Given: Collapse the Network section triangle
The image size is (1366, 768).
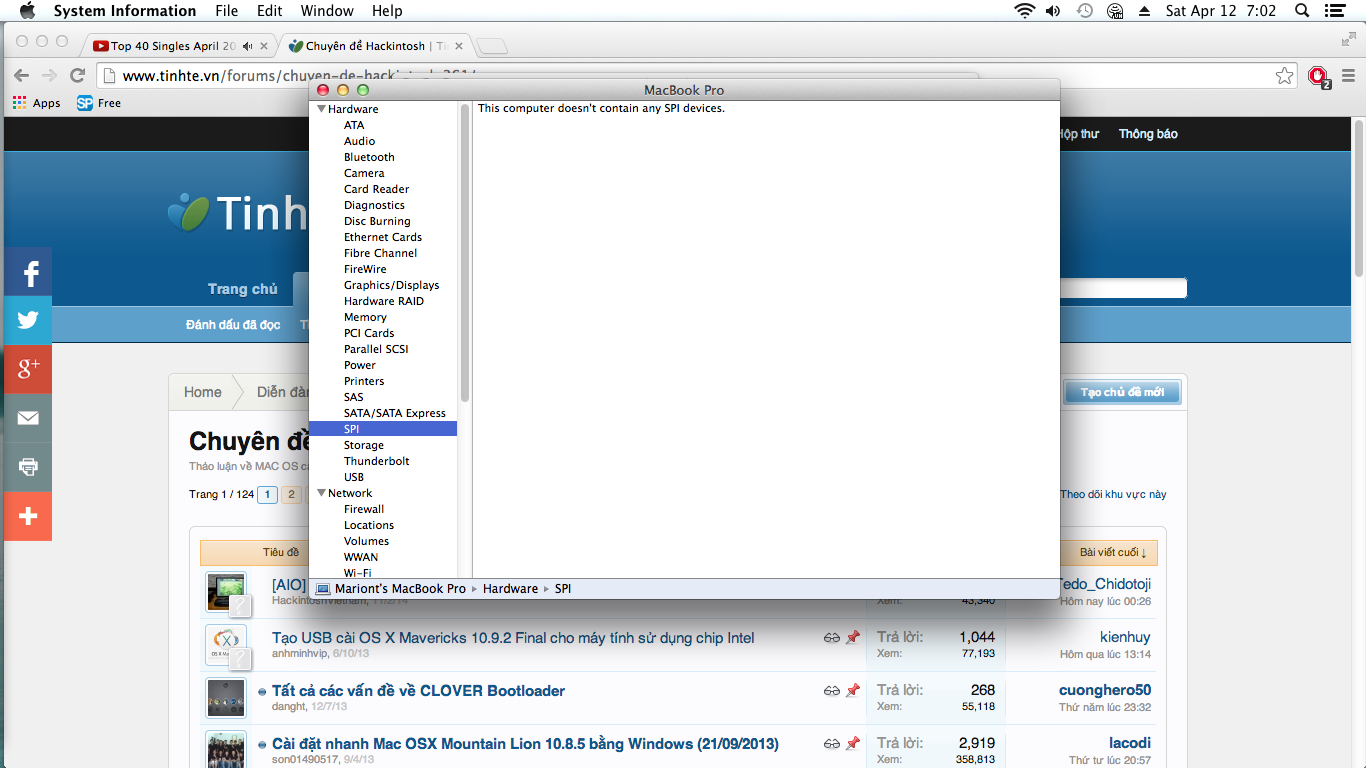Looking at the screenshot, I should (322, 493).
